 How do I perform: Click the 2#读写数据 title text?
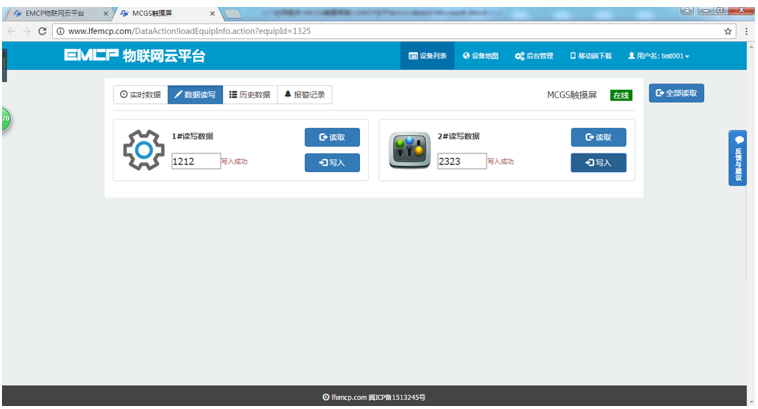click(458, 136)
